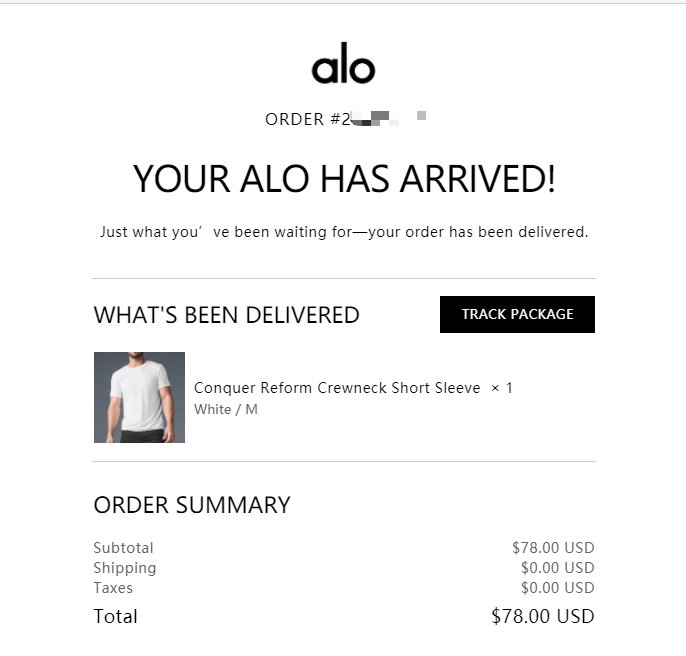686x656 pixels.
Task: Click the alo logo at top
Action: [x=343, y=66]
